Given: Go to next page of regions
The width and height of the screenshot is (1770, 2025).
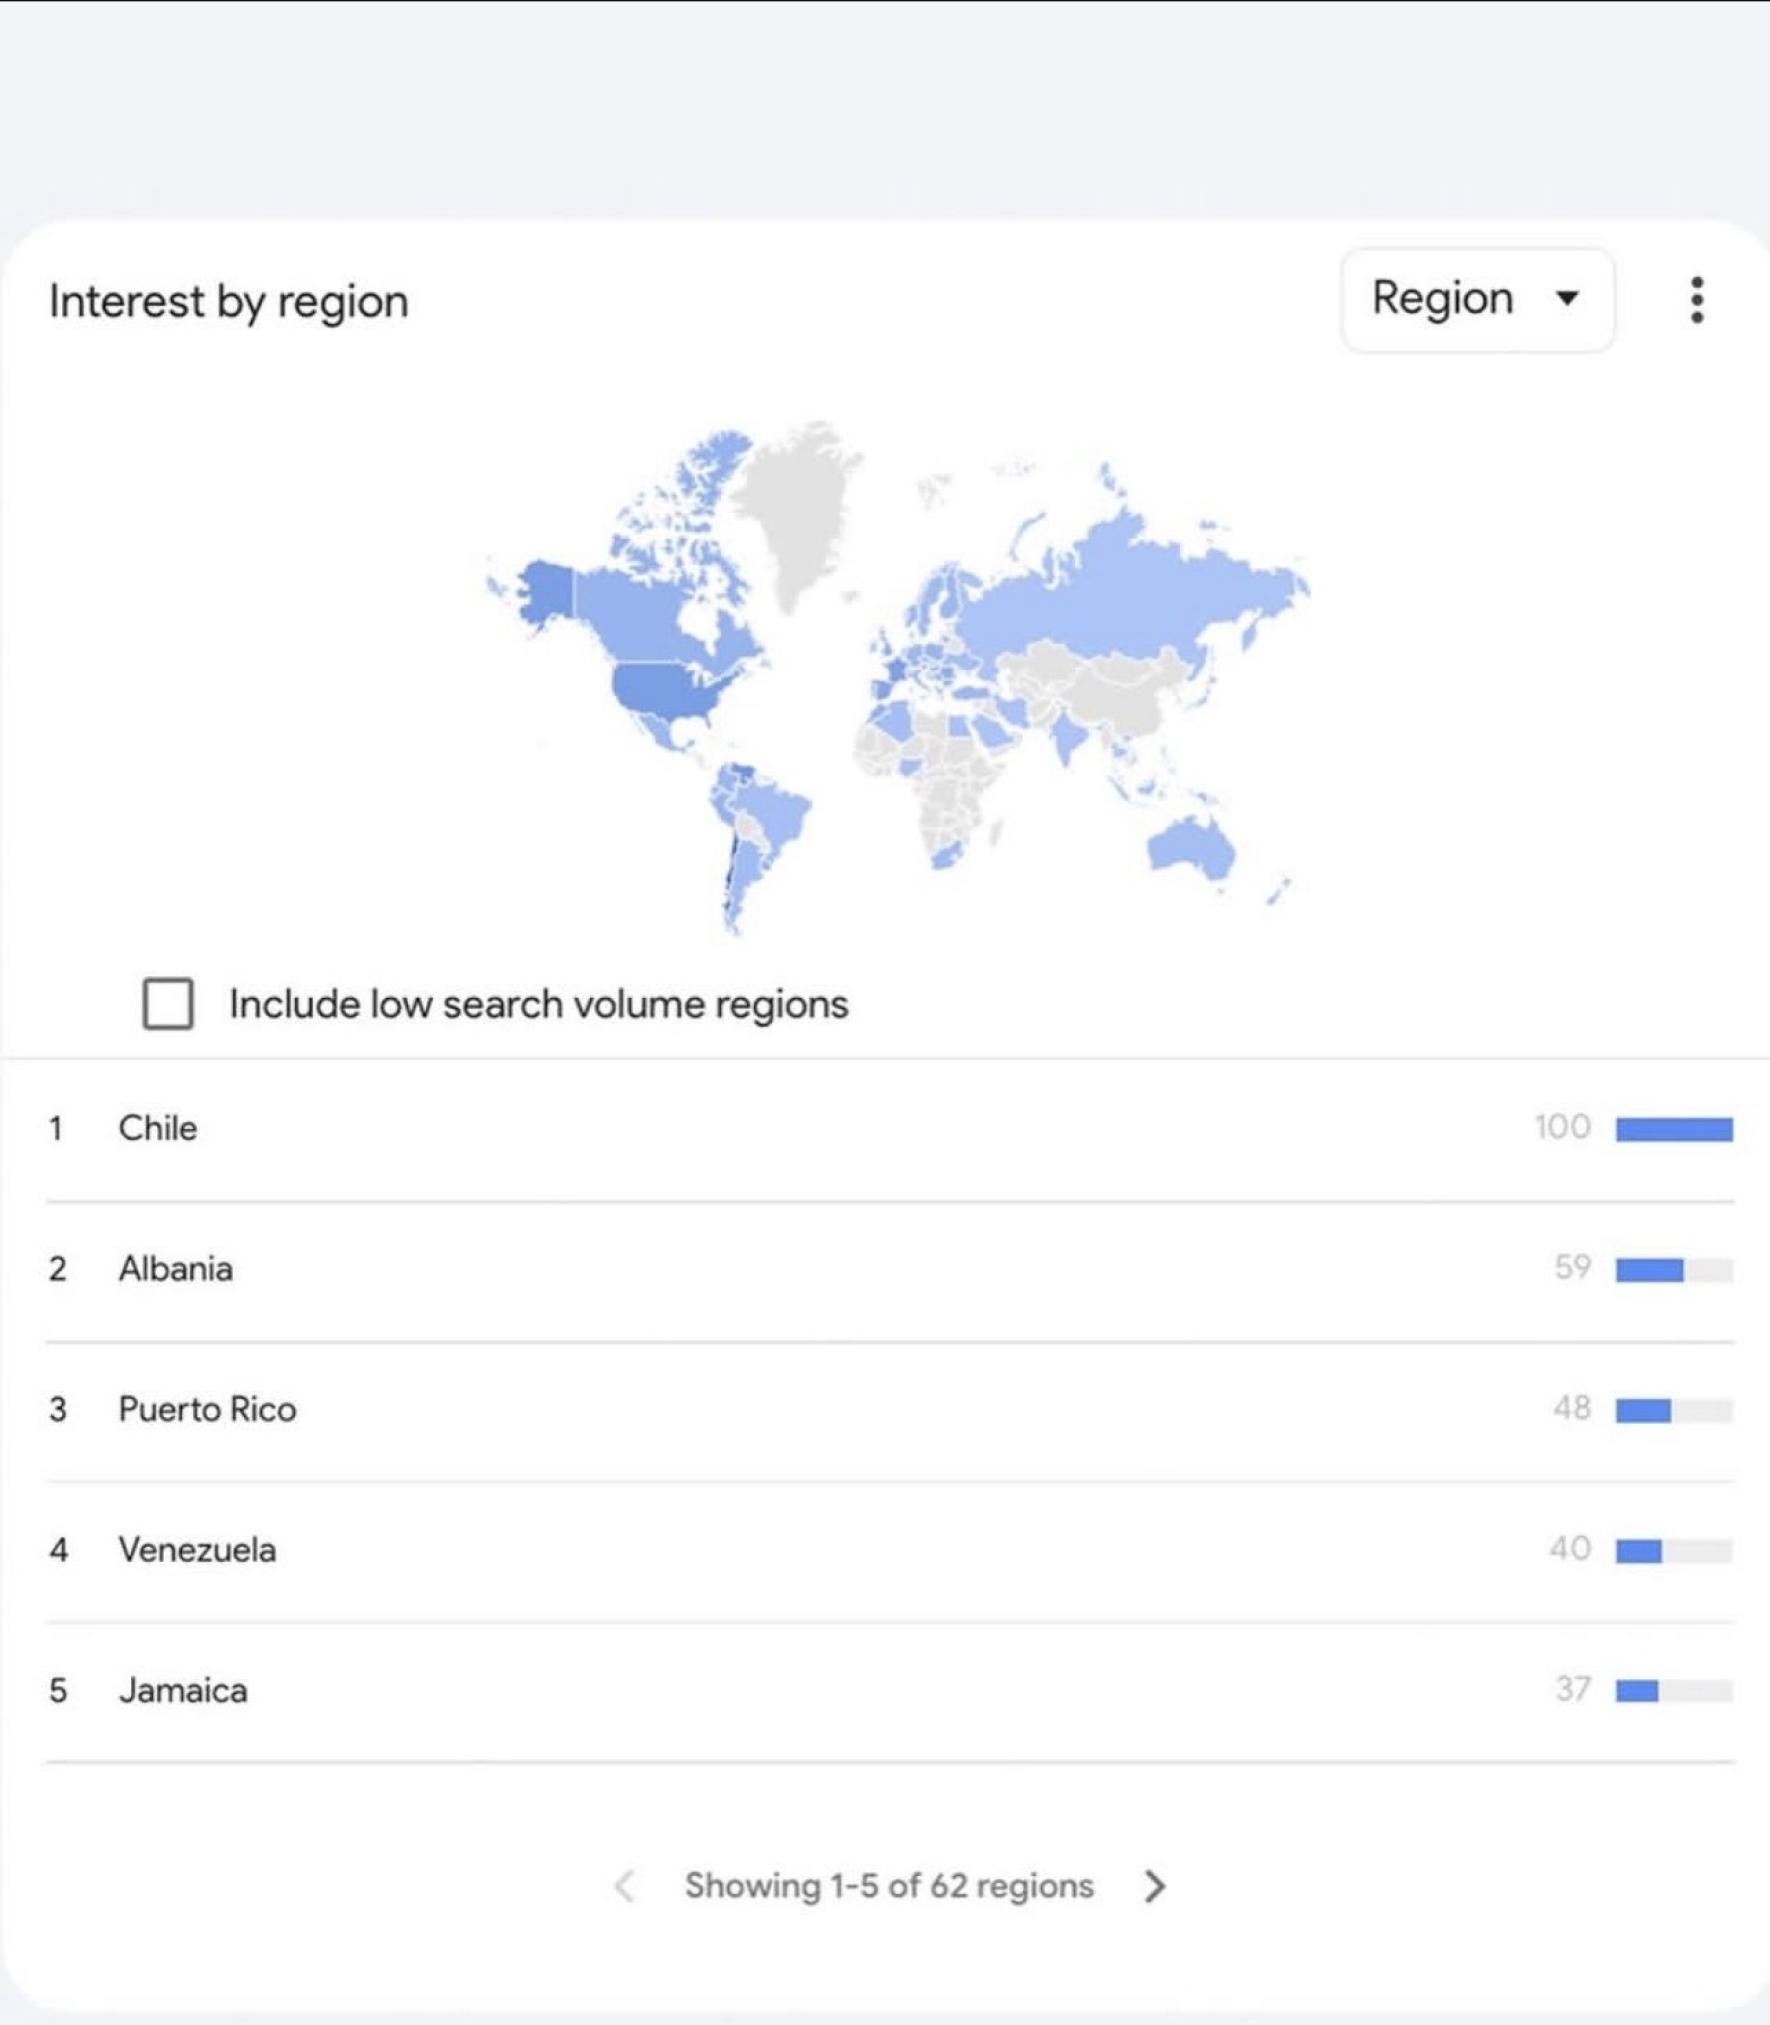Looking at the screenshot, I should coord(1155,1886).
